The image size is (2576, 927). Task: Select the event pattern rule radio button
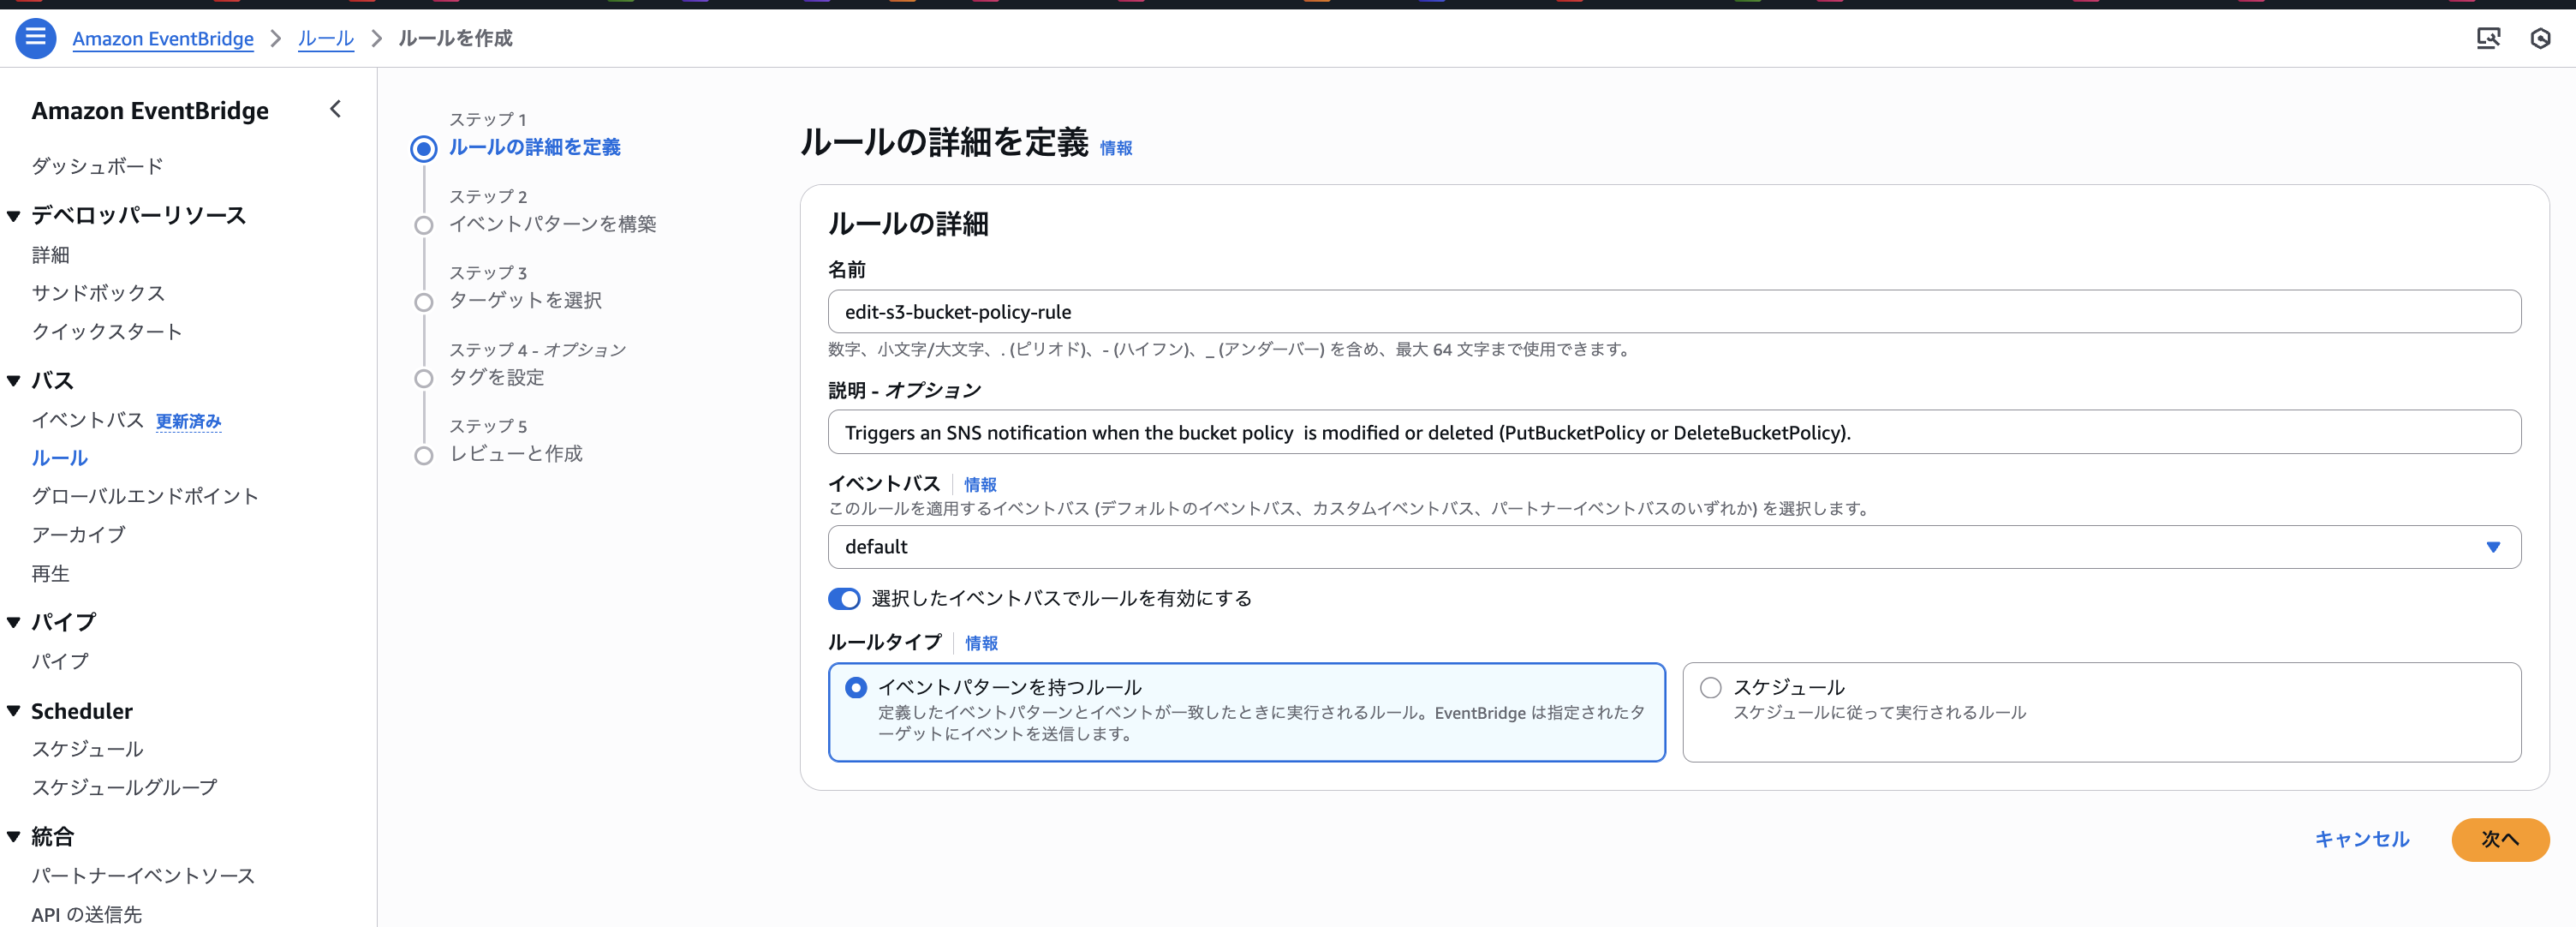[856, 688]
